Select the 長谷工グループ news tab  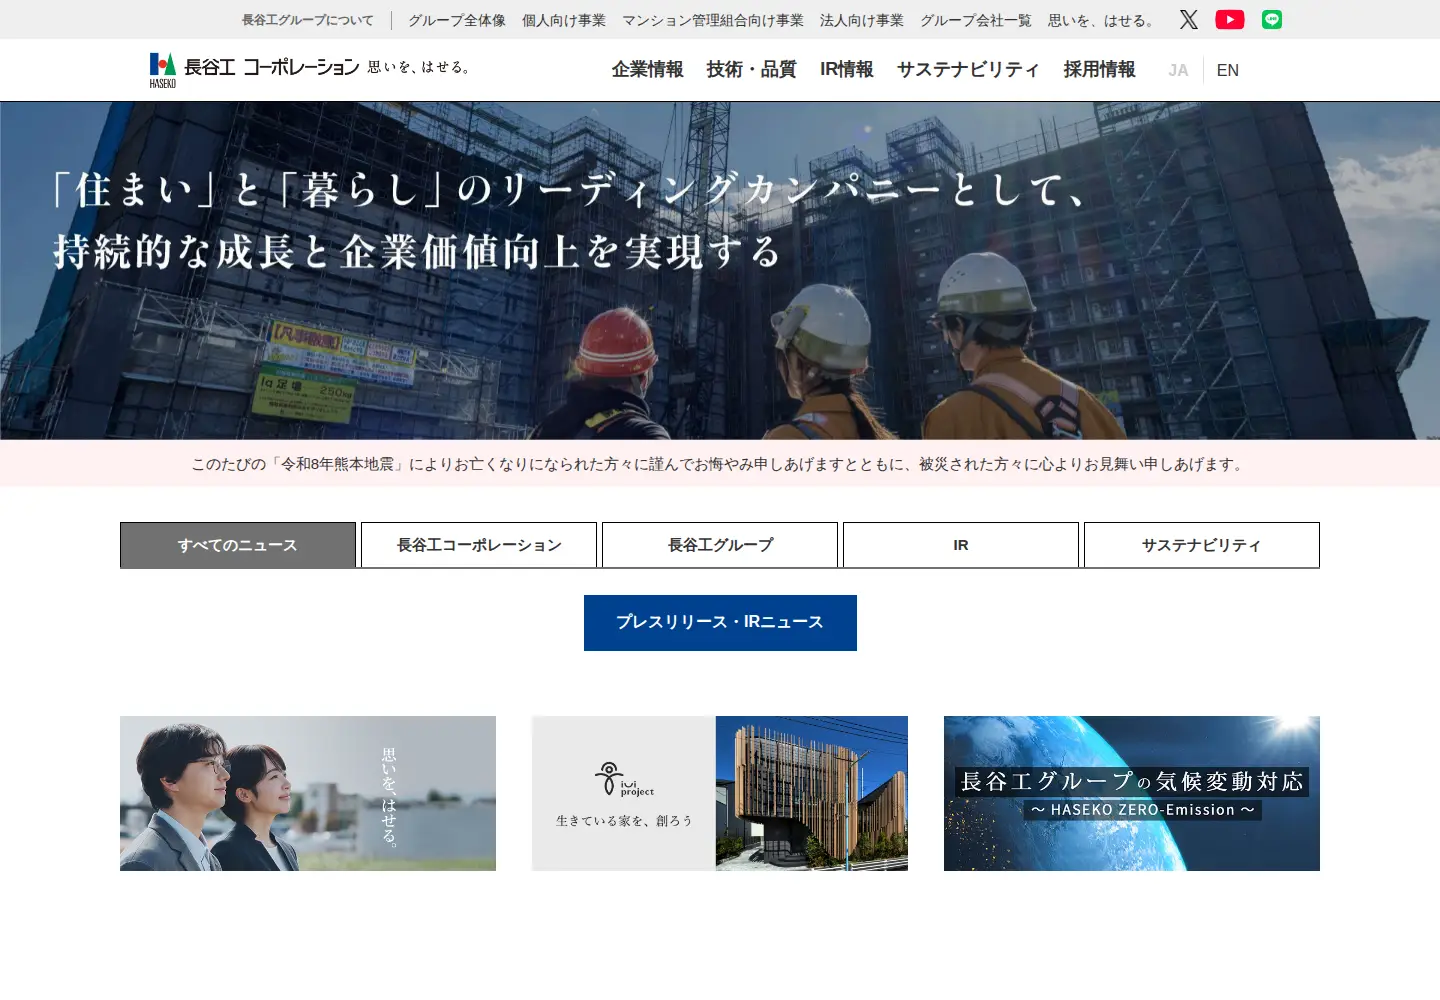(720, 545)
